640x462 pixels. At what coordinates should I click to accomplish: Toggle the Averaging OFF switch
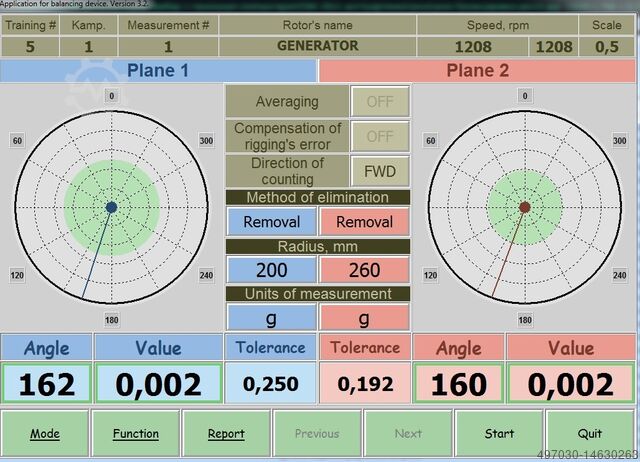pyautogui.click(x=379, y=102)
